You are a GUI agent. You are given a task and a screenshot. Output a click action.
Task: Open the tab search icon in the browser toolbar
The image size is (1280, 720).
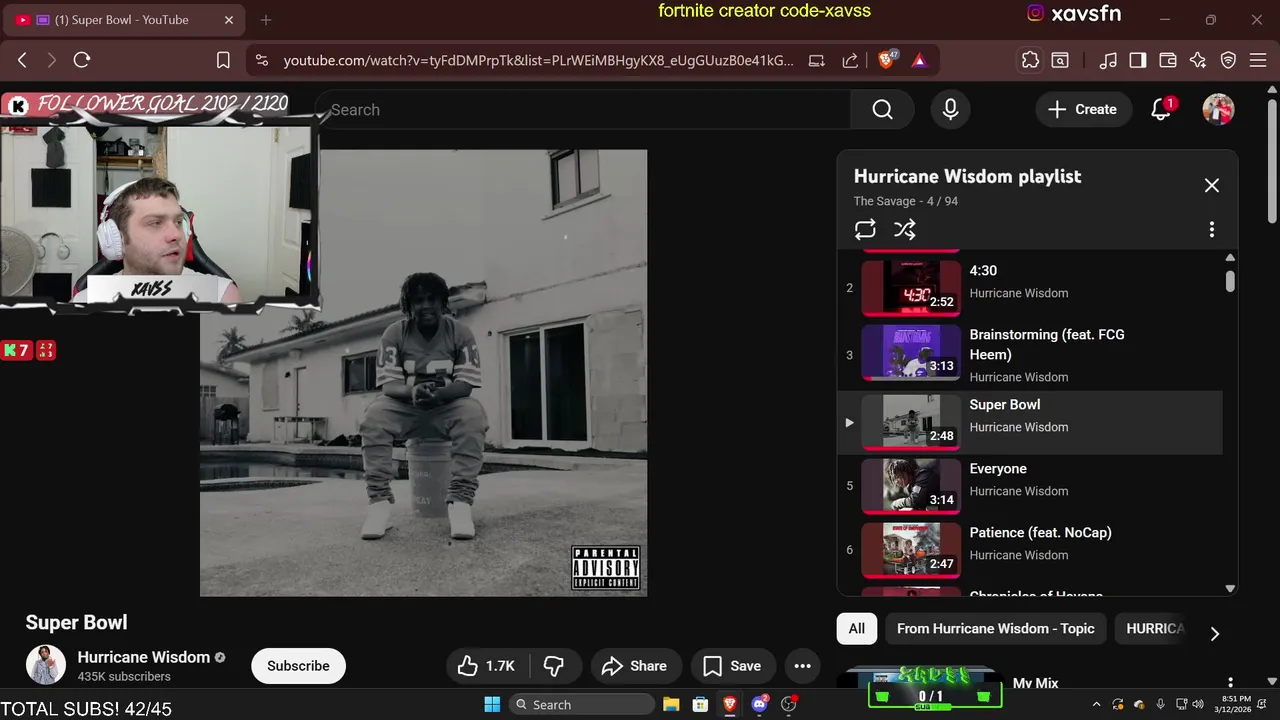pos(1060,60)
